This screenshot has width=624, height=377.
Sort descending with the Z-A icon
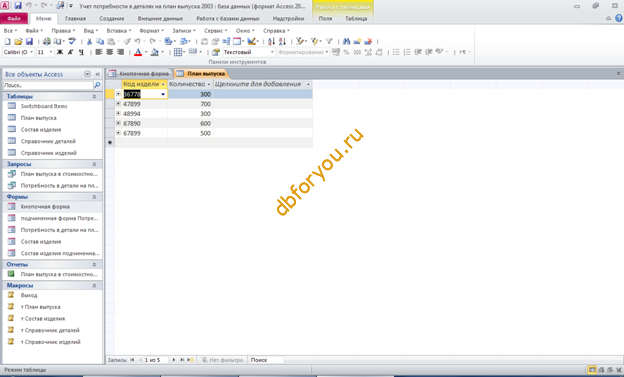[x=282, y=41]
